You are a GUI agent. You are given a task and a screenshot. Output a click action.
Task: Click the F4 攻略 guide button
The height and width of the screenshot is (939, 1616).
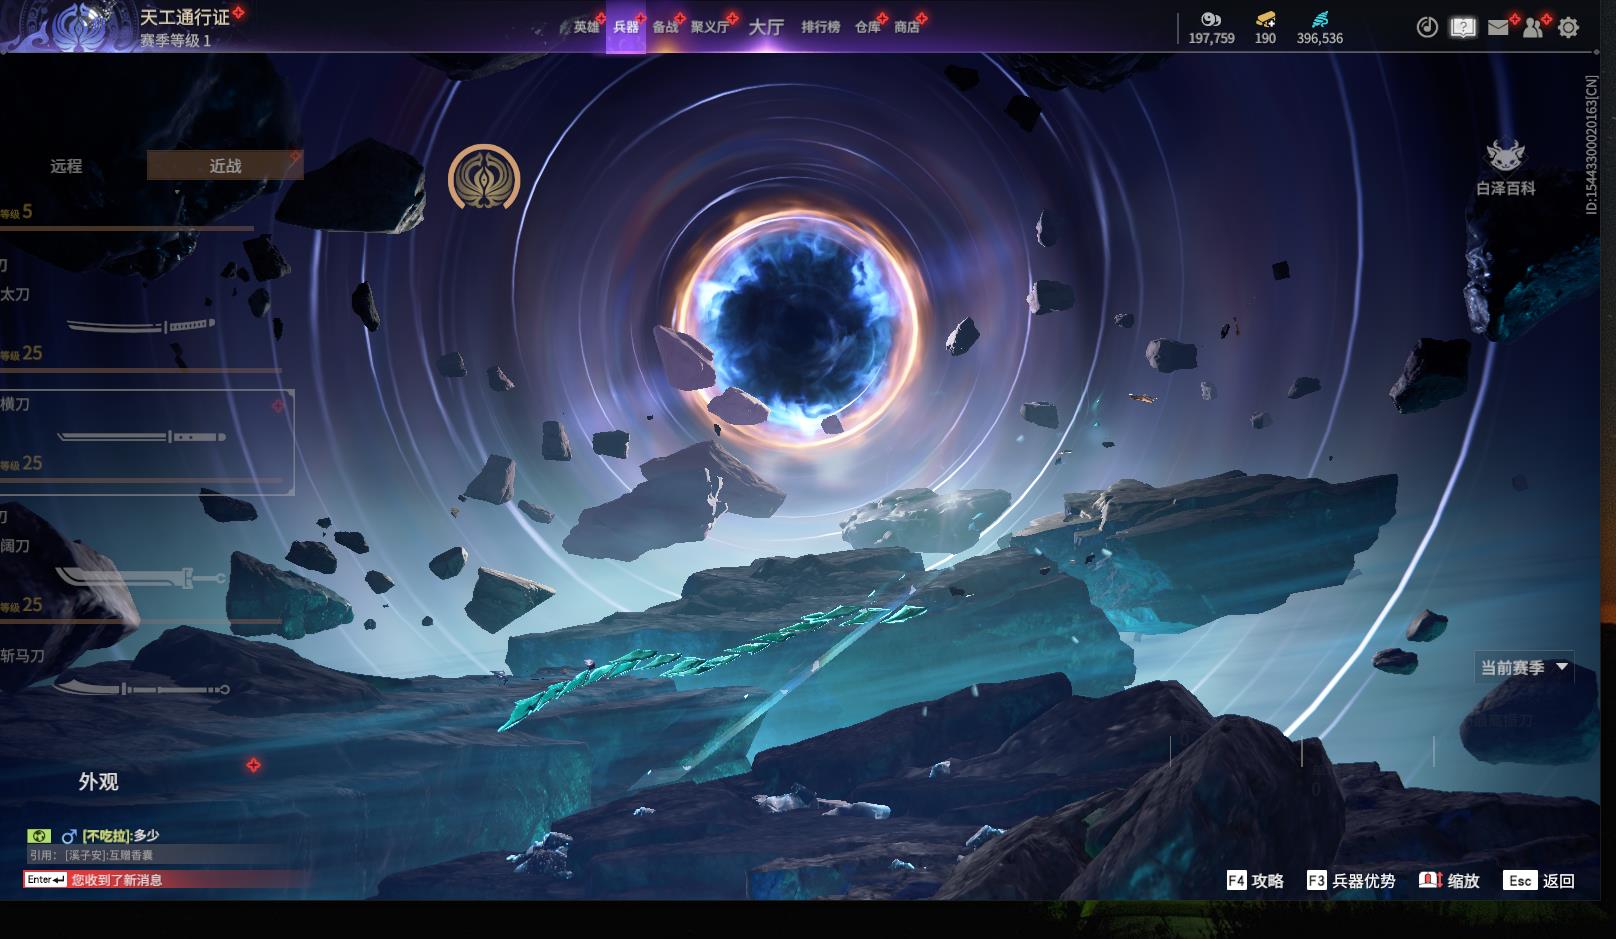coord(1256,880)
